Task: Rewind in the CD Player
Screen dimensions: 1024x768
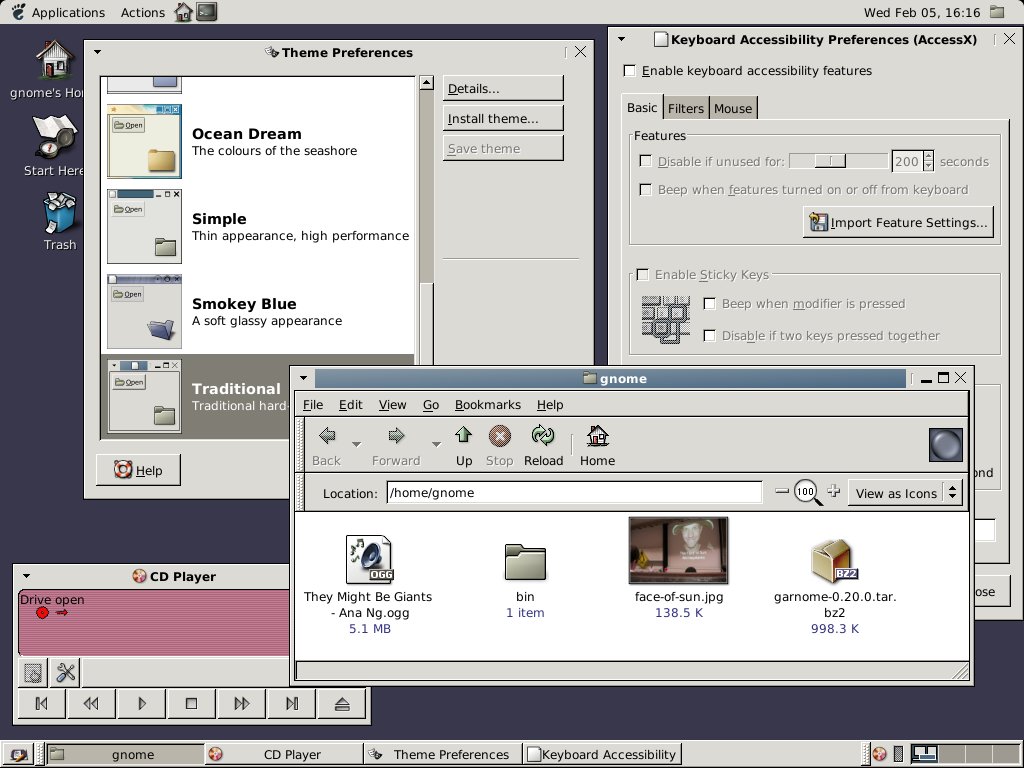Action: click(91, 703)
